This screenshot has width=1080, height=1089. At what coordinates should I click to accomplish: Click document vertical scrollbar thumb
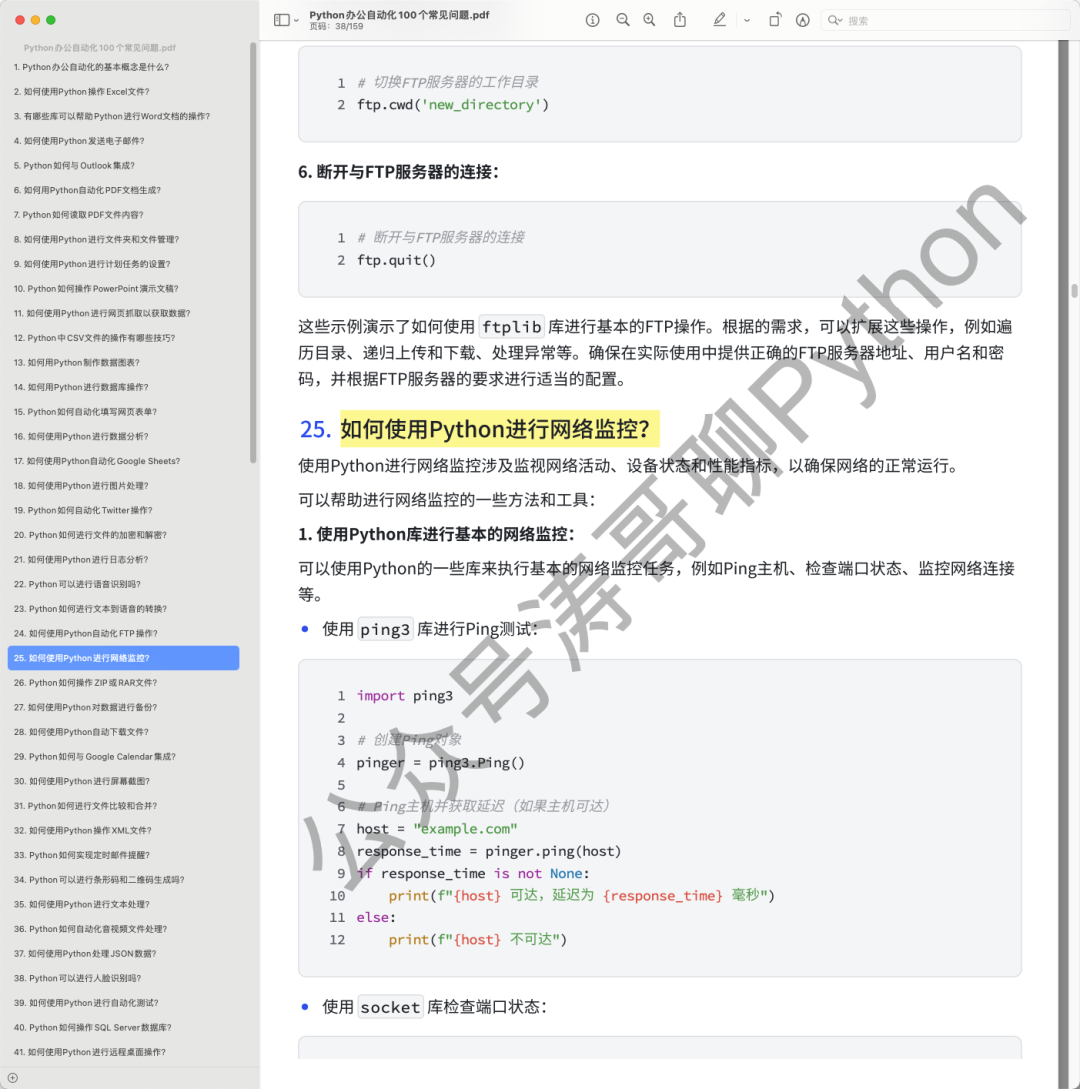click(x=1074, y=291)
